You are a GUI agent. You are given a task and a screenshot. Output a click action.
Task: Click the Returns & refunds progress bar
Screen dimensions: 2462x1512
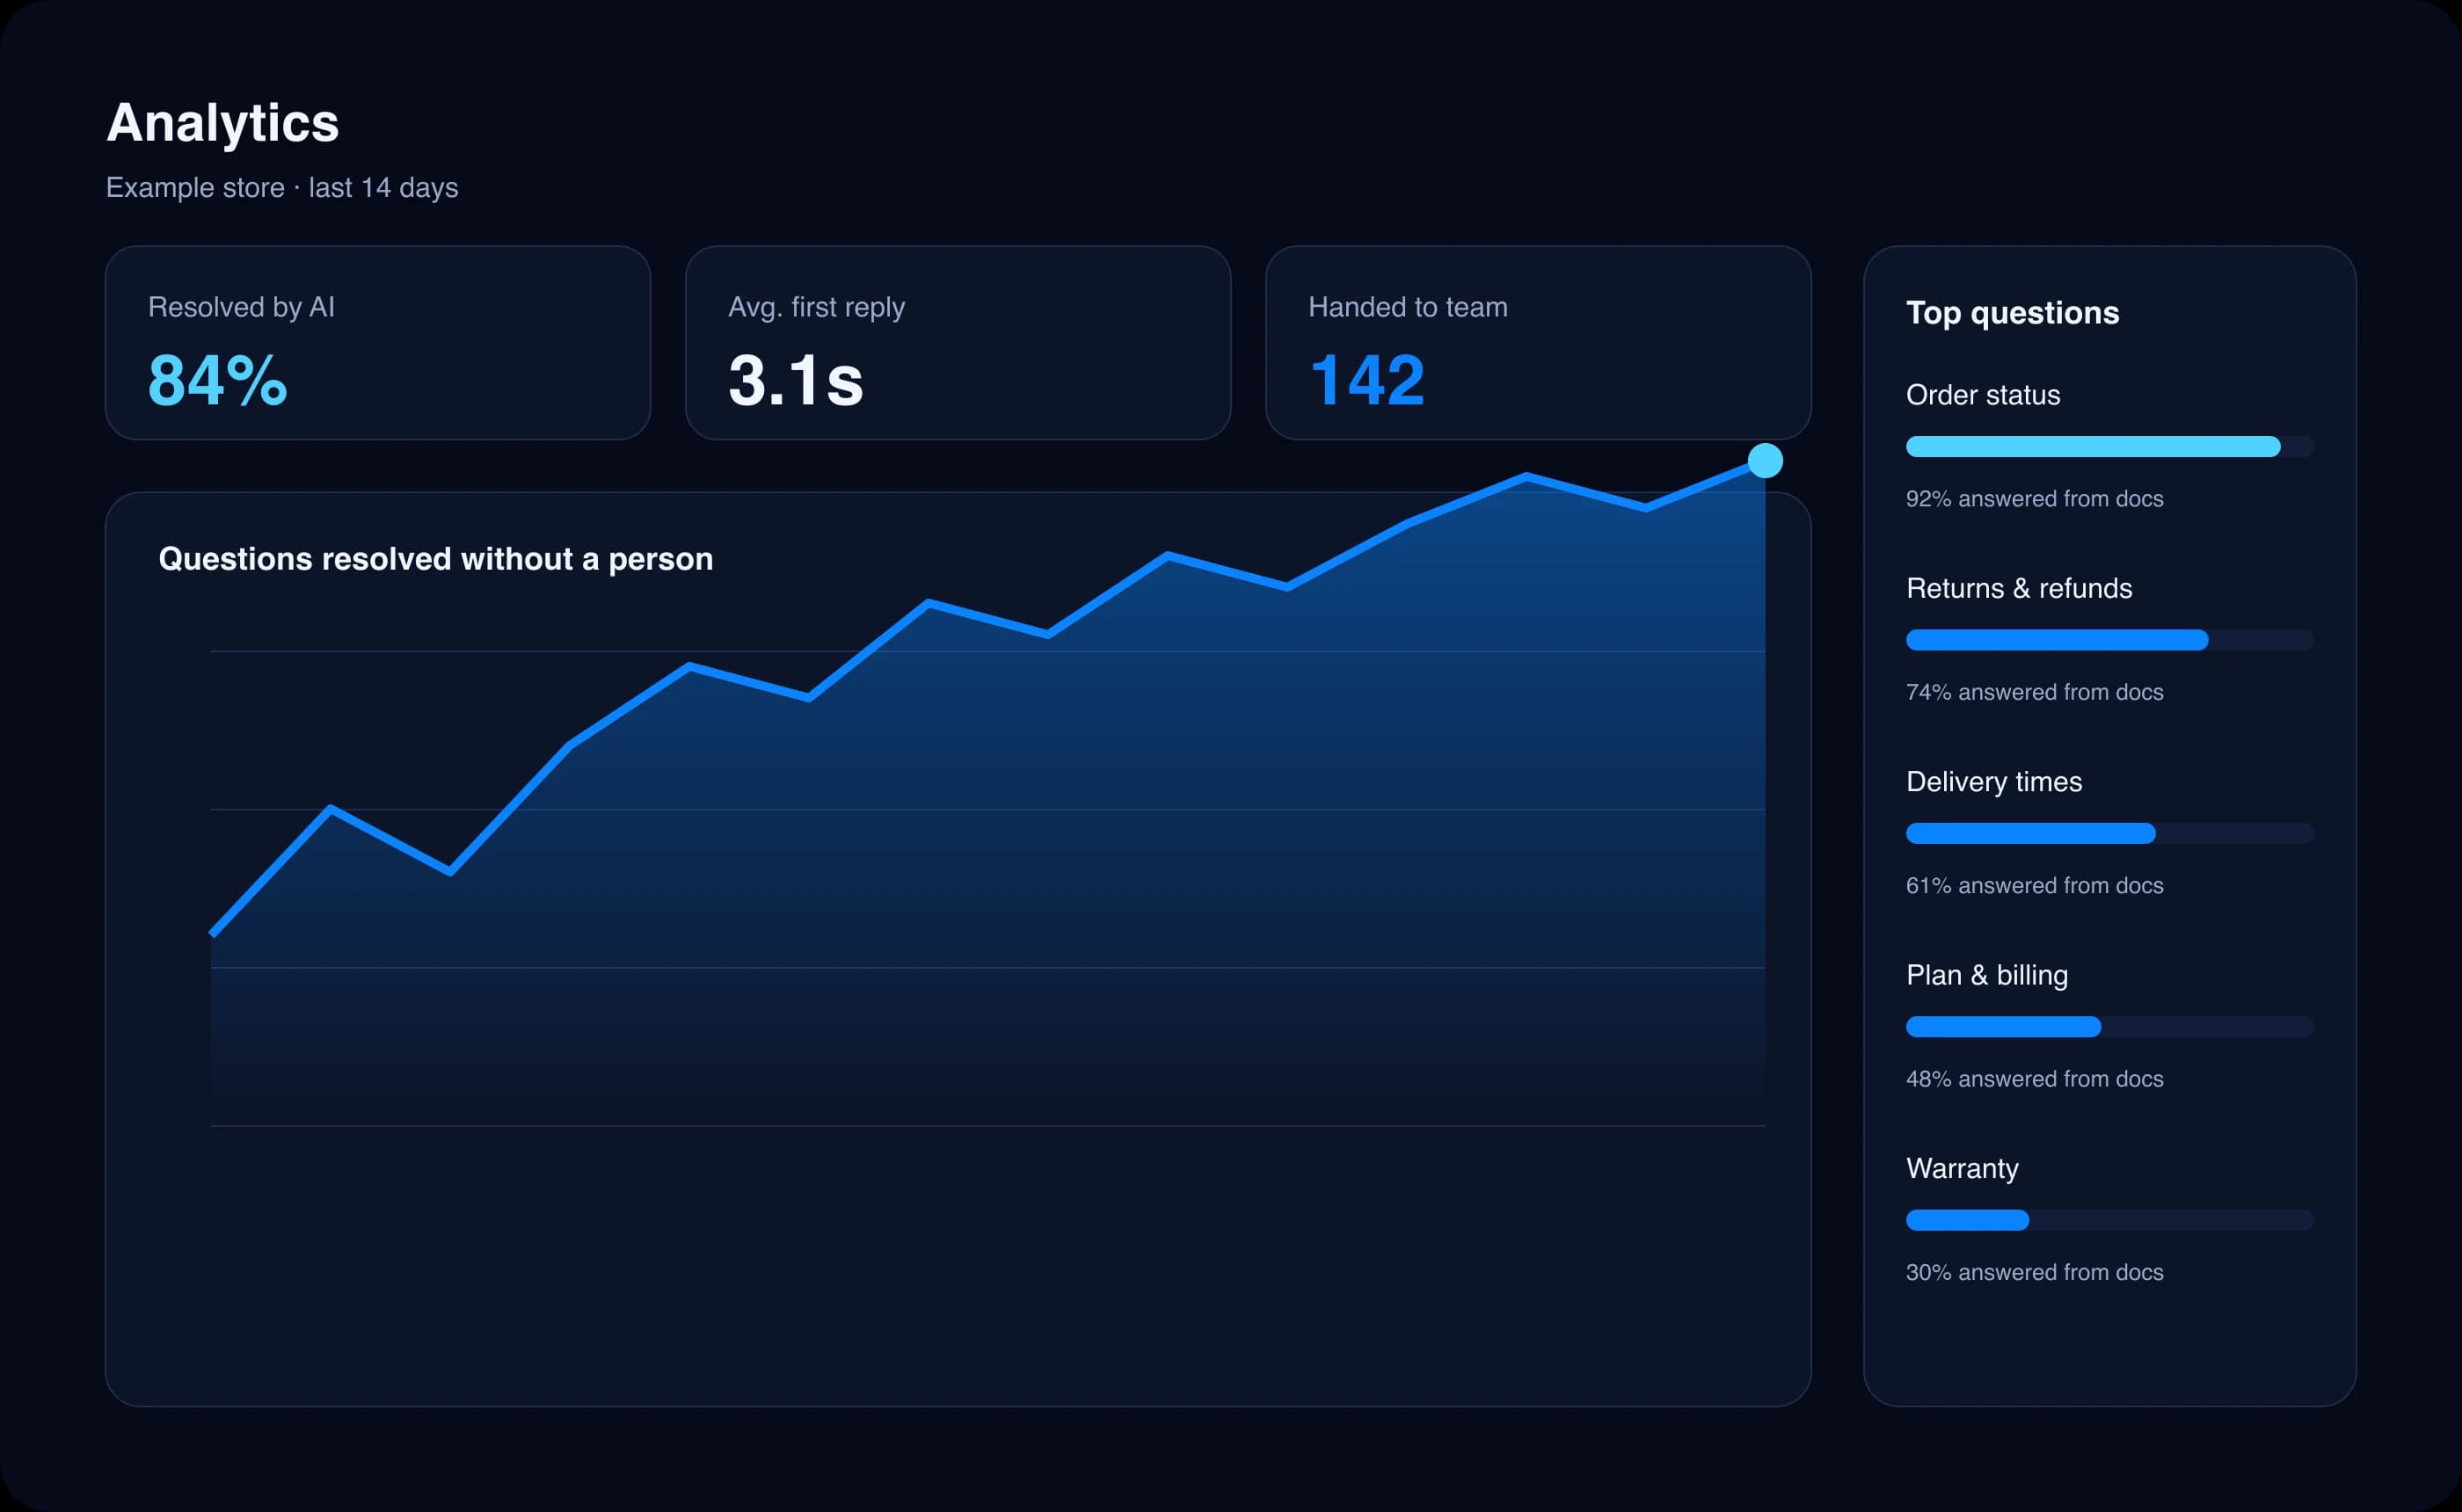coord(2110,640)
